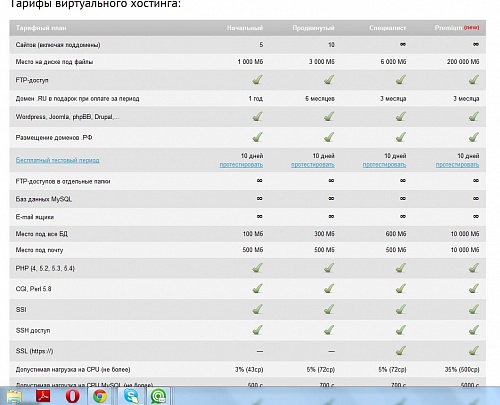Click FTP-доступ checkmark in Продвинутый column
500x405 pixels.
click(329, 80)
